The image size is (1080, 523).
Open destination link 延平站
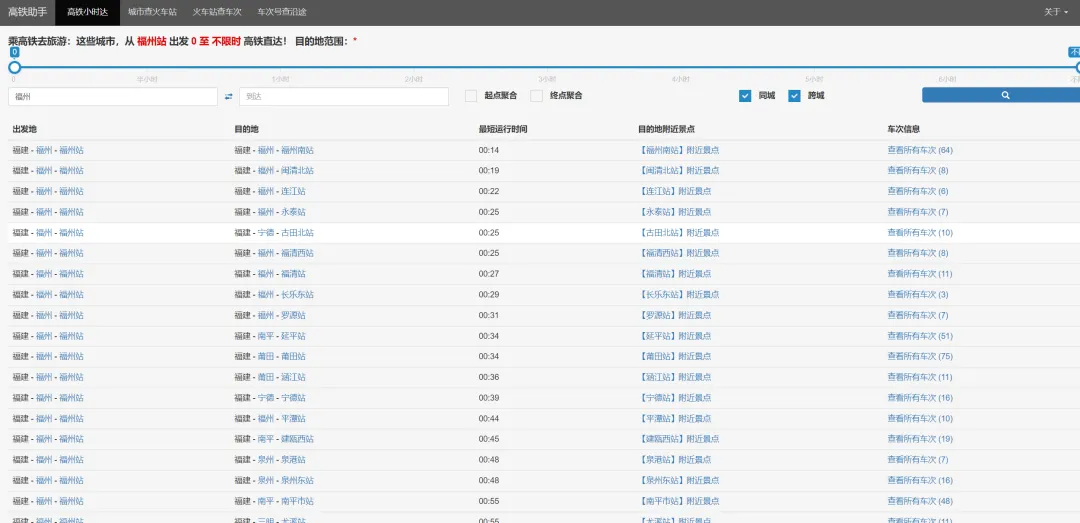click(293, 336)
